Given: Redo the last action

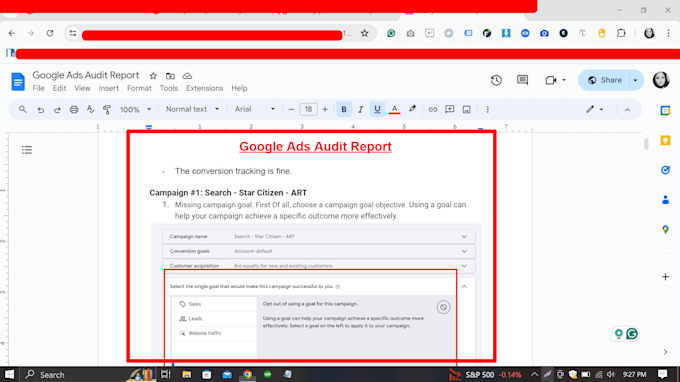Looking at the screenshot, I should pos(57,110).
